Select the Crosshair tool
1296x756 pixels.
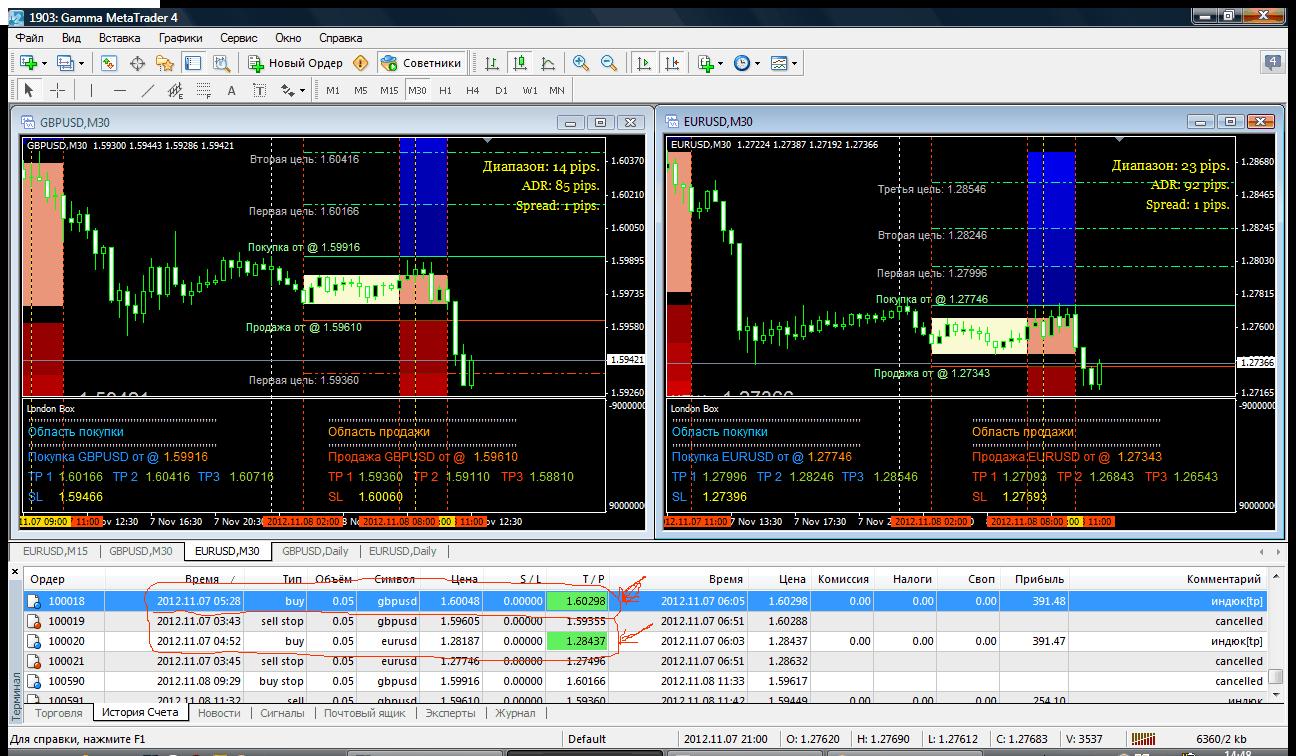tap(57, 90)
